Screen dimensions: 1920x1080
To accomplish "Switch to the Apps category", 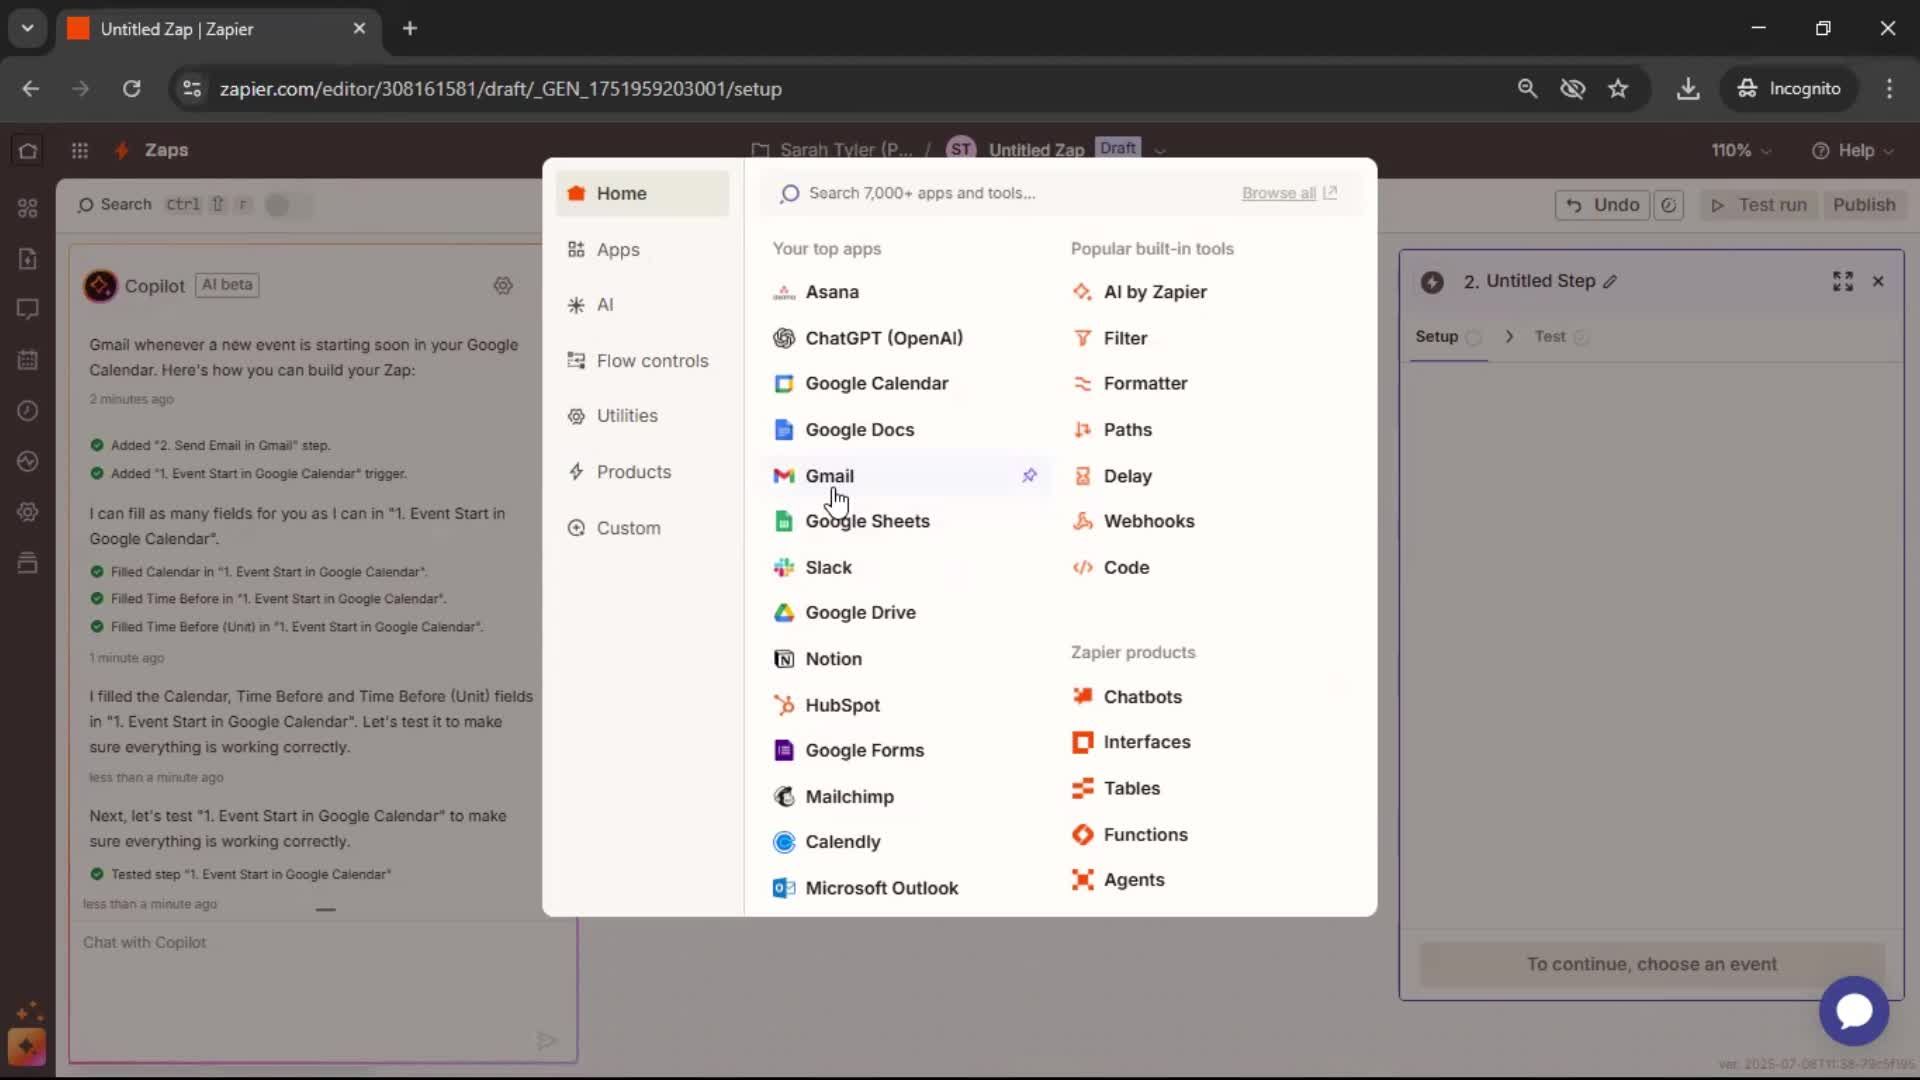I will click(642, 249).
